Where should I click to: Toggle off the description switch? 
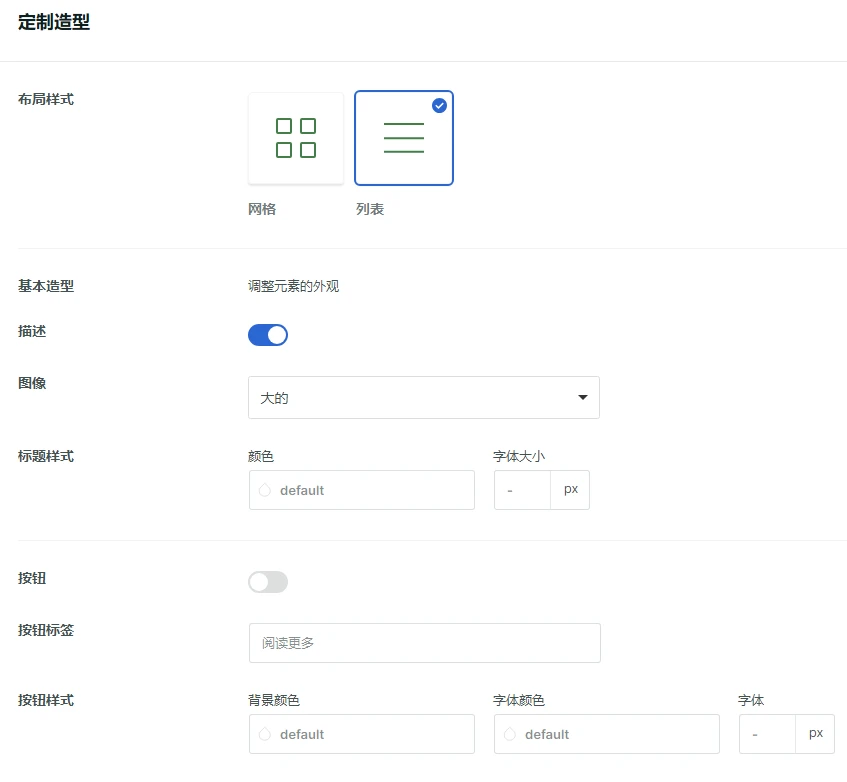267,334
